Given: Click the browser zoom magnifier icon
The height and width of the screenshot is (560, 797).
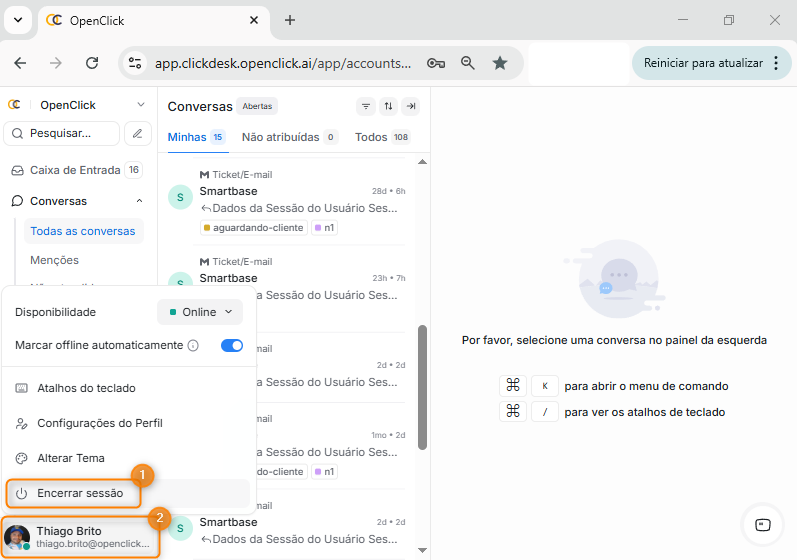Looking at the screenshot, I should pyautogui.click(x=467, y=63).
